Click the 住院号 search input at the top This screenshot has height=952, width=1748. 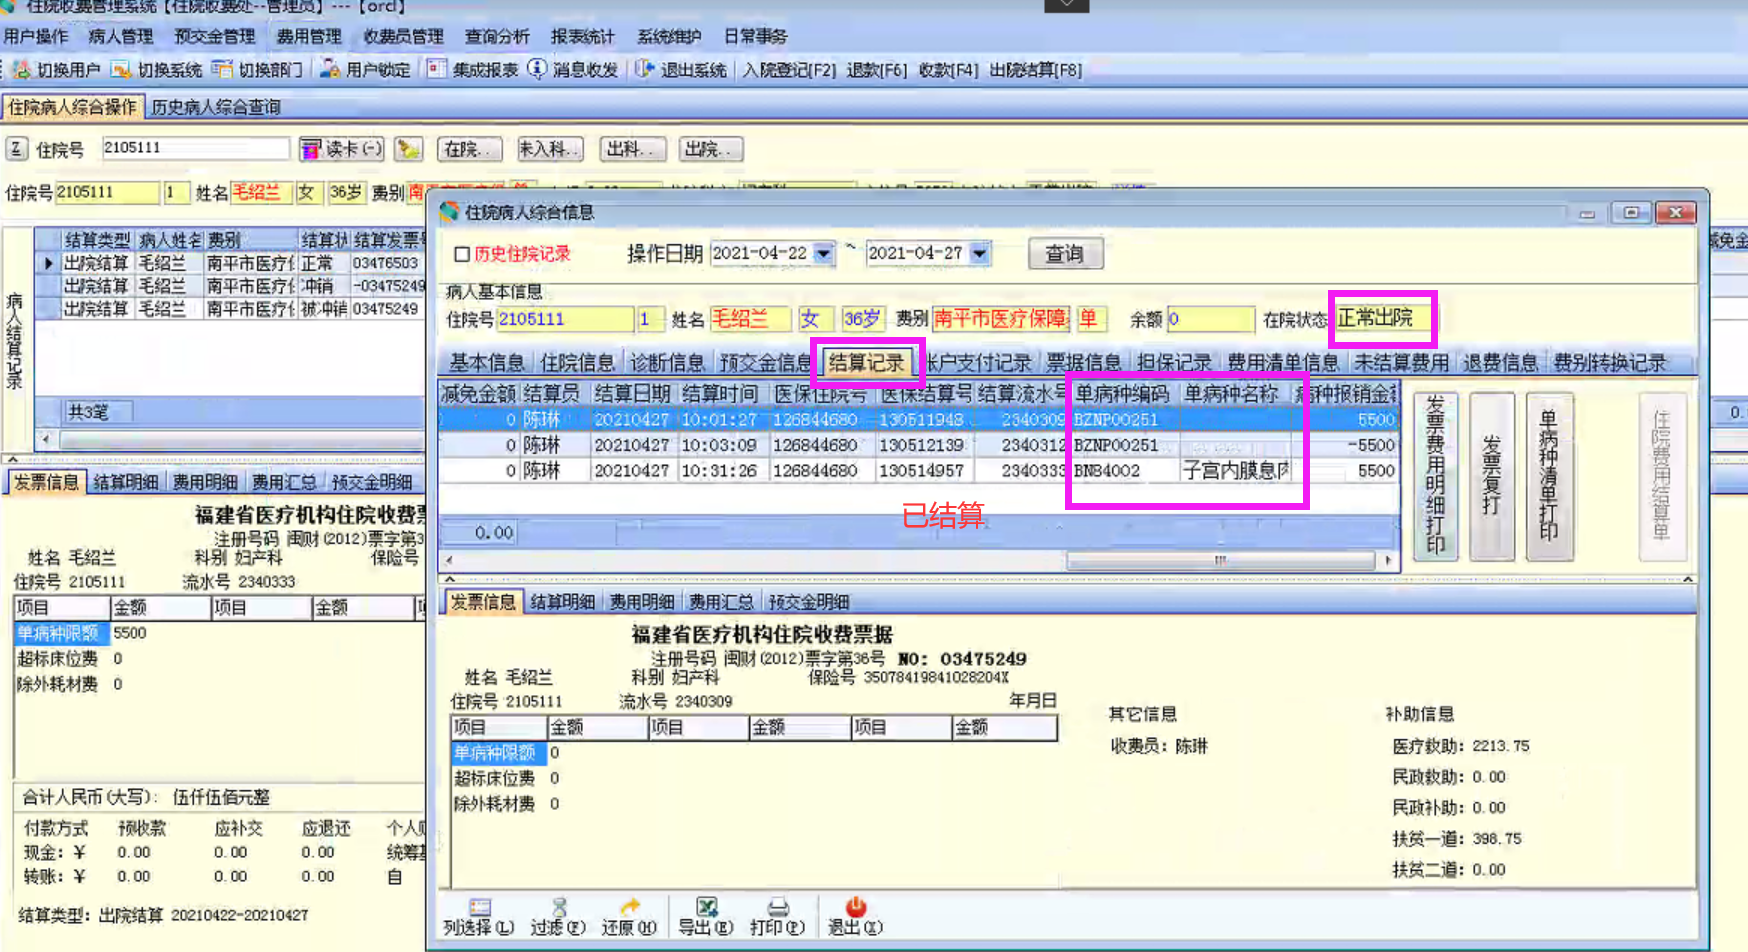(x=195, y=149)
